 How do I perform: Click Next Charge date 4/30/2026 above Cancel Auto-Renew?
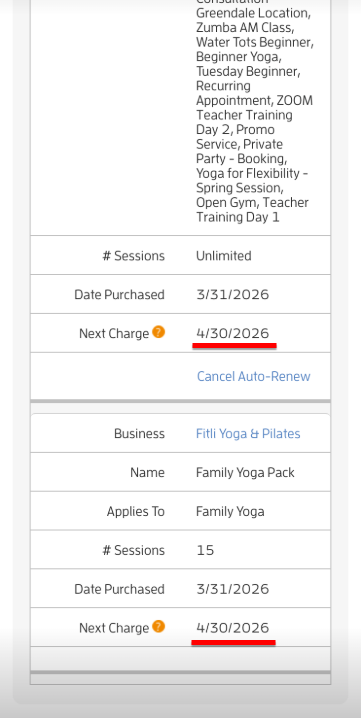pyautogui.click(x=232, y=333)
